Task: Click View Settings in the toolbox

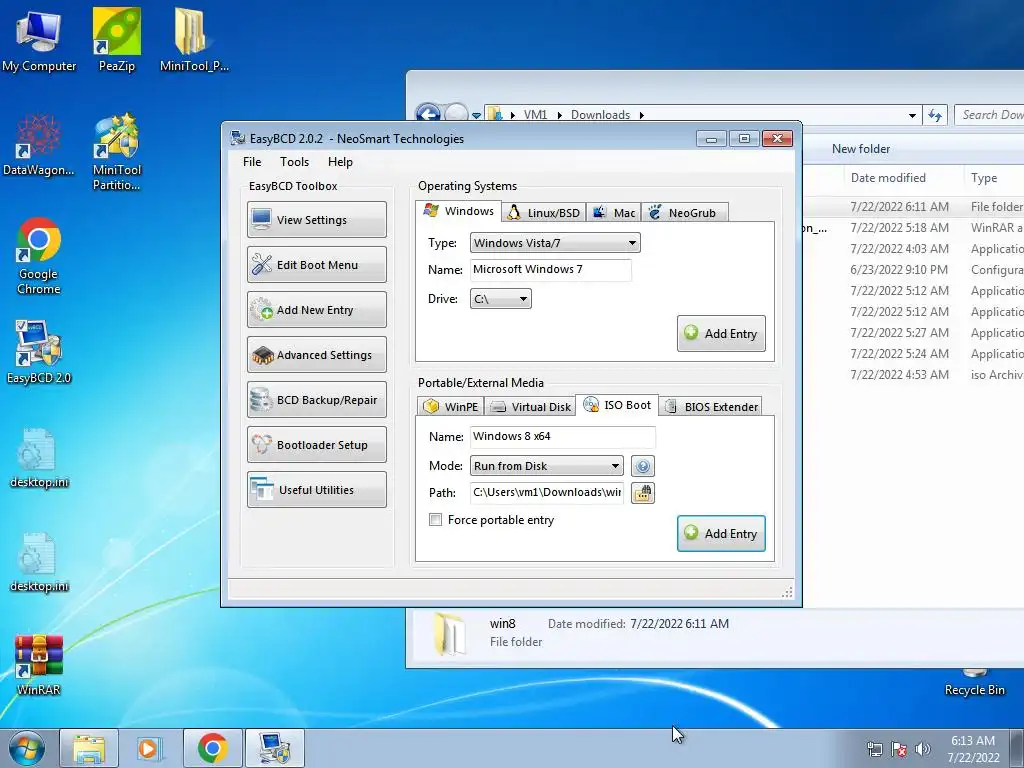Action: [x=317, y=219]
